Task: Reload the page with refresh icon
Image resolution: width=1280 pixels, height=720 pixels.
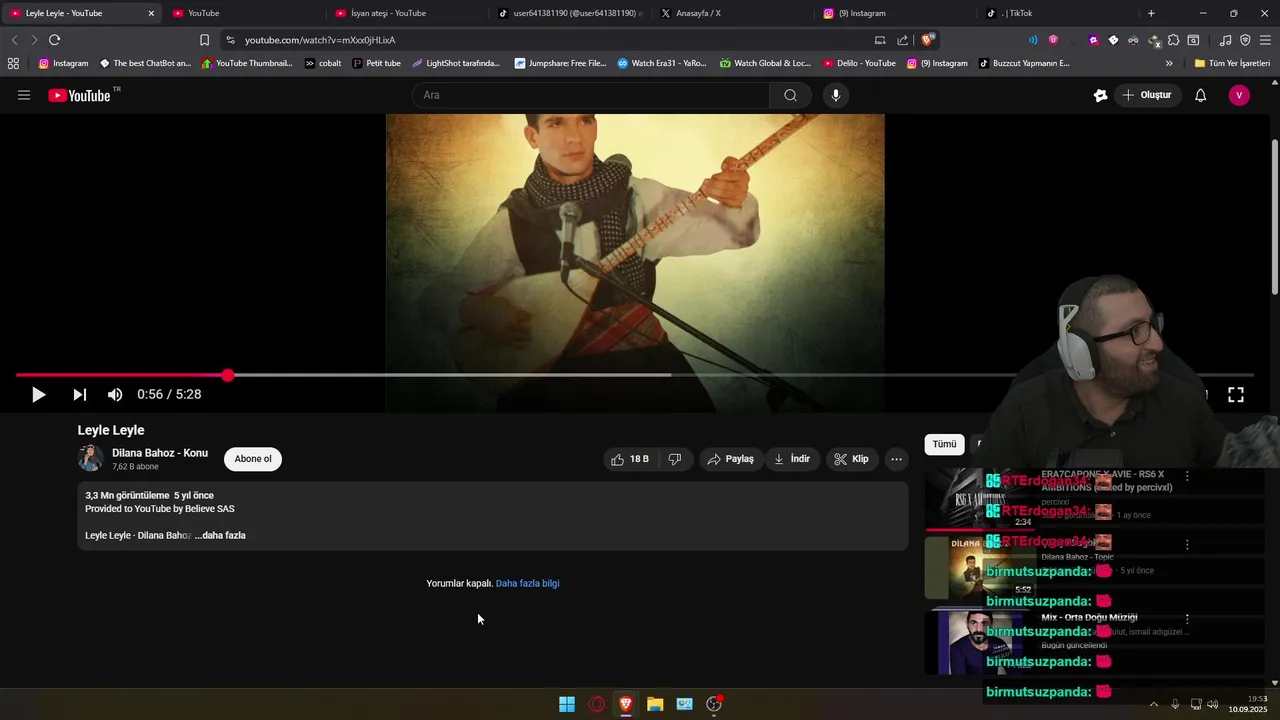Action: tap(54, 40)
